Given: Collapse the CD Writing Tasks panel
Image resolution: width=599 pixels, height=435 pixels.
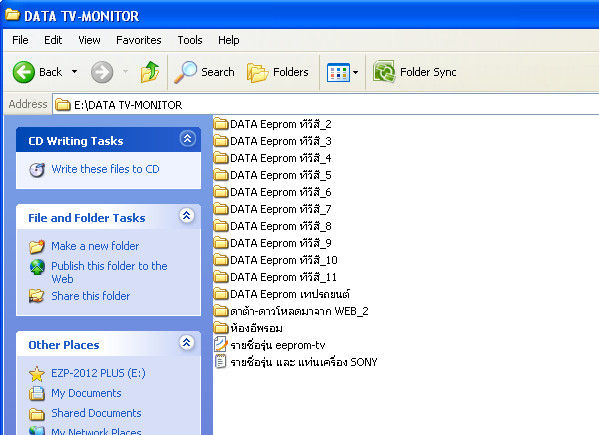Looking at the screenshot, I should [x=187, y=139].
